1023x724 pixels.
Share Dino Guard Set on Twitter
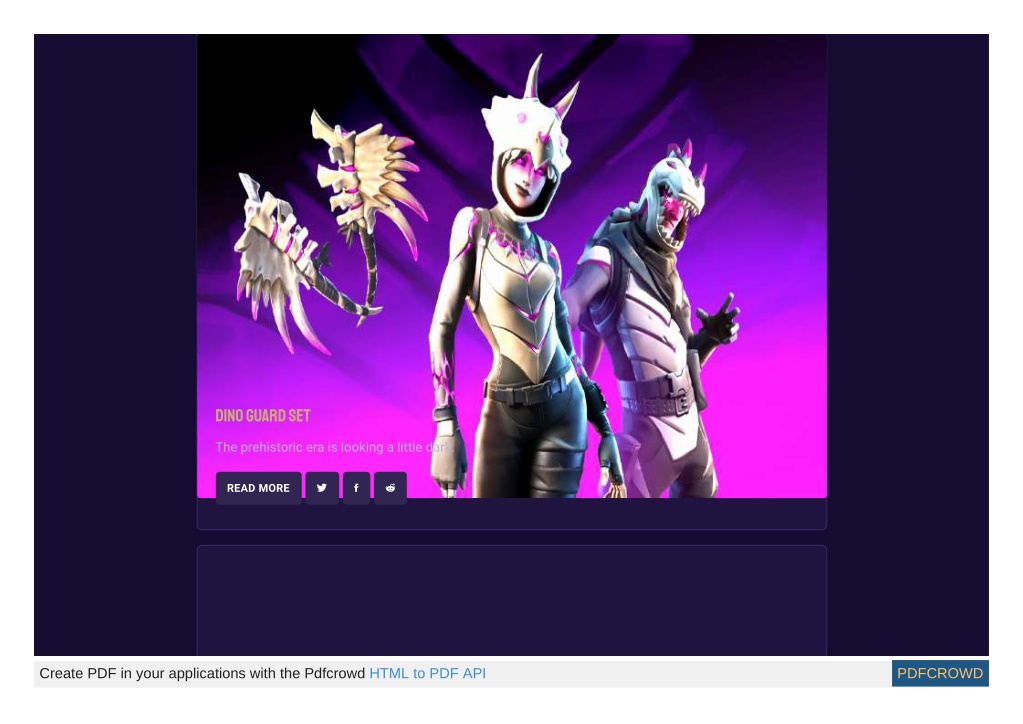322,488
